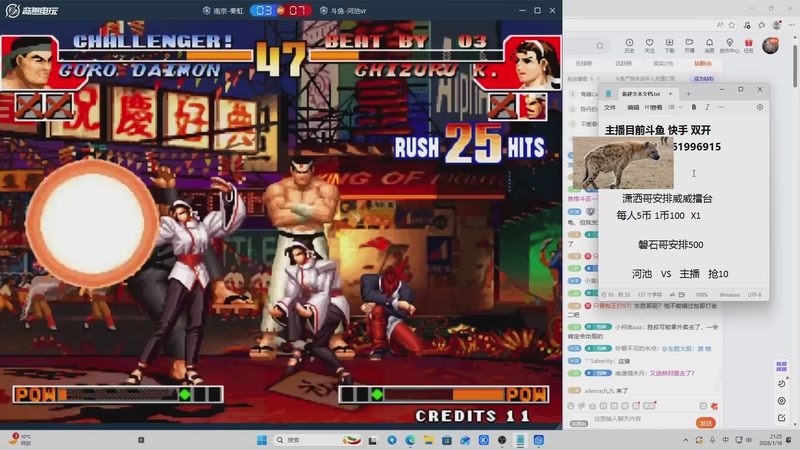Open the 历史 history clock icon
The image size is (800, 450).
[x=629, y=45]
